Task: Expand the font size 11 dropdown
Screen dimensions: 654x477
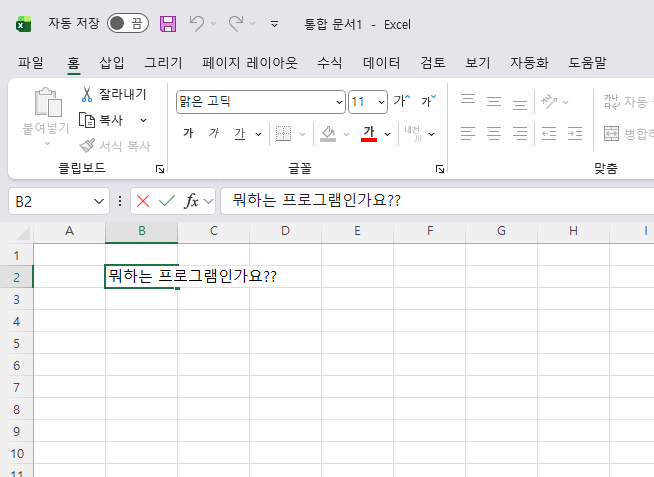Action: tap(381, 101)
